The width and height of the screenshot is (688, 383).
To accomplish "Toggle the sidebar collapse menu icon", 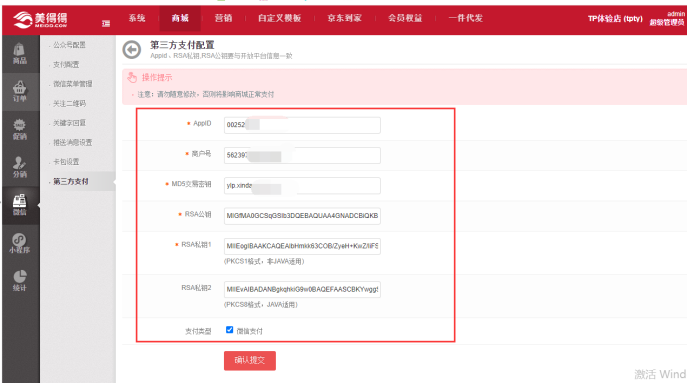I will click(106, 23).
